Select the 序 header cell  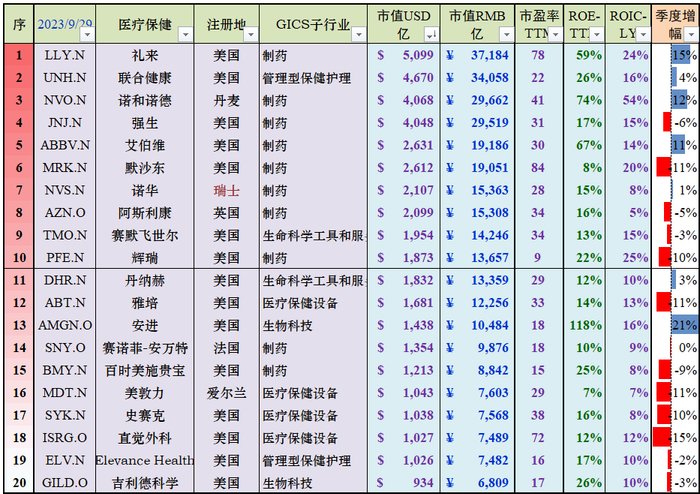tap(19, 24)
